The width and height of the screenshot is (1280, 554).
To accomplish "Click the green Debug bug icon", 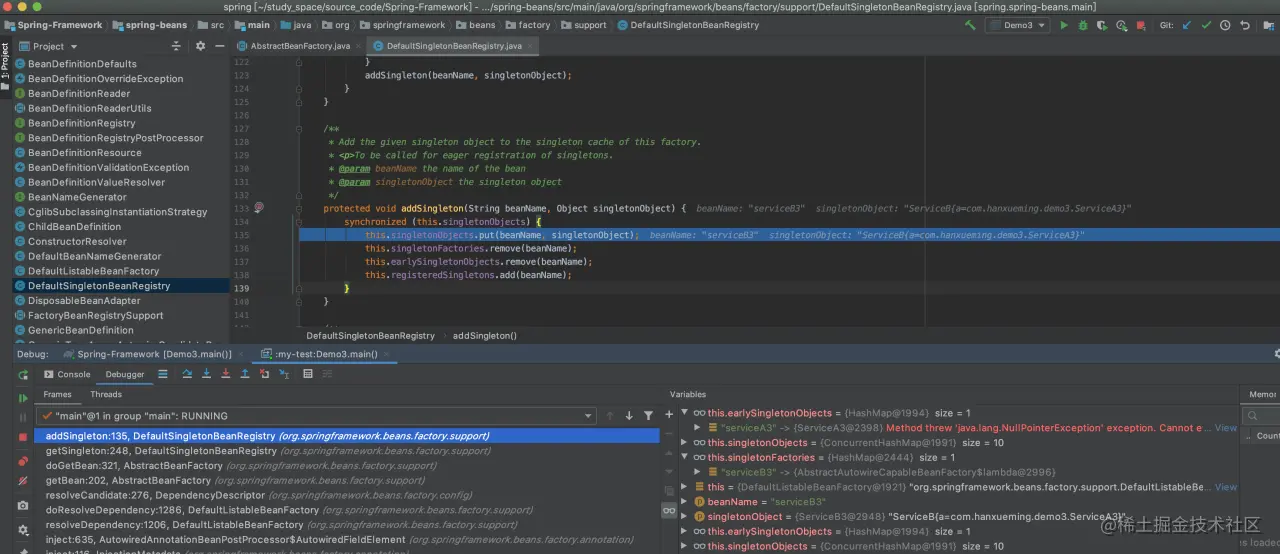I will click(1083, 25).
